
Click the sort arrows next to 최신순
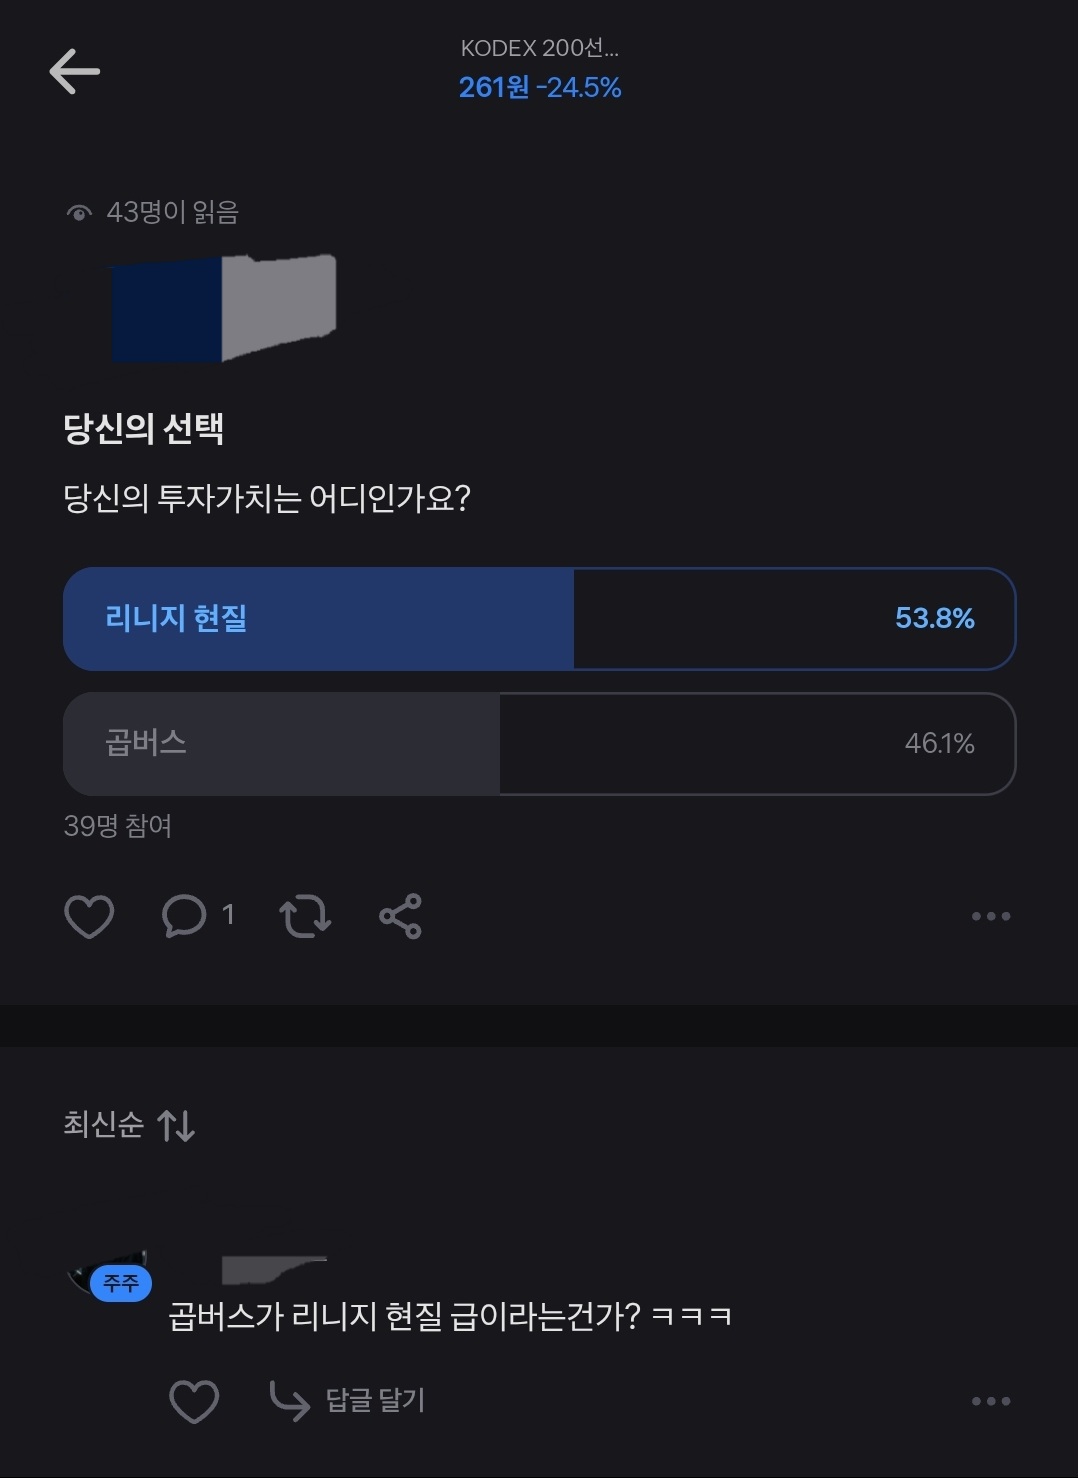pos(177,1126)
